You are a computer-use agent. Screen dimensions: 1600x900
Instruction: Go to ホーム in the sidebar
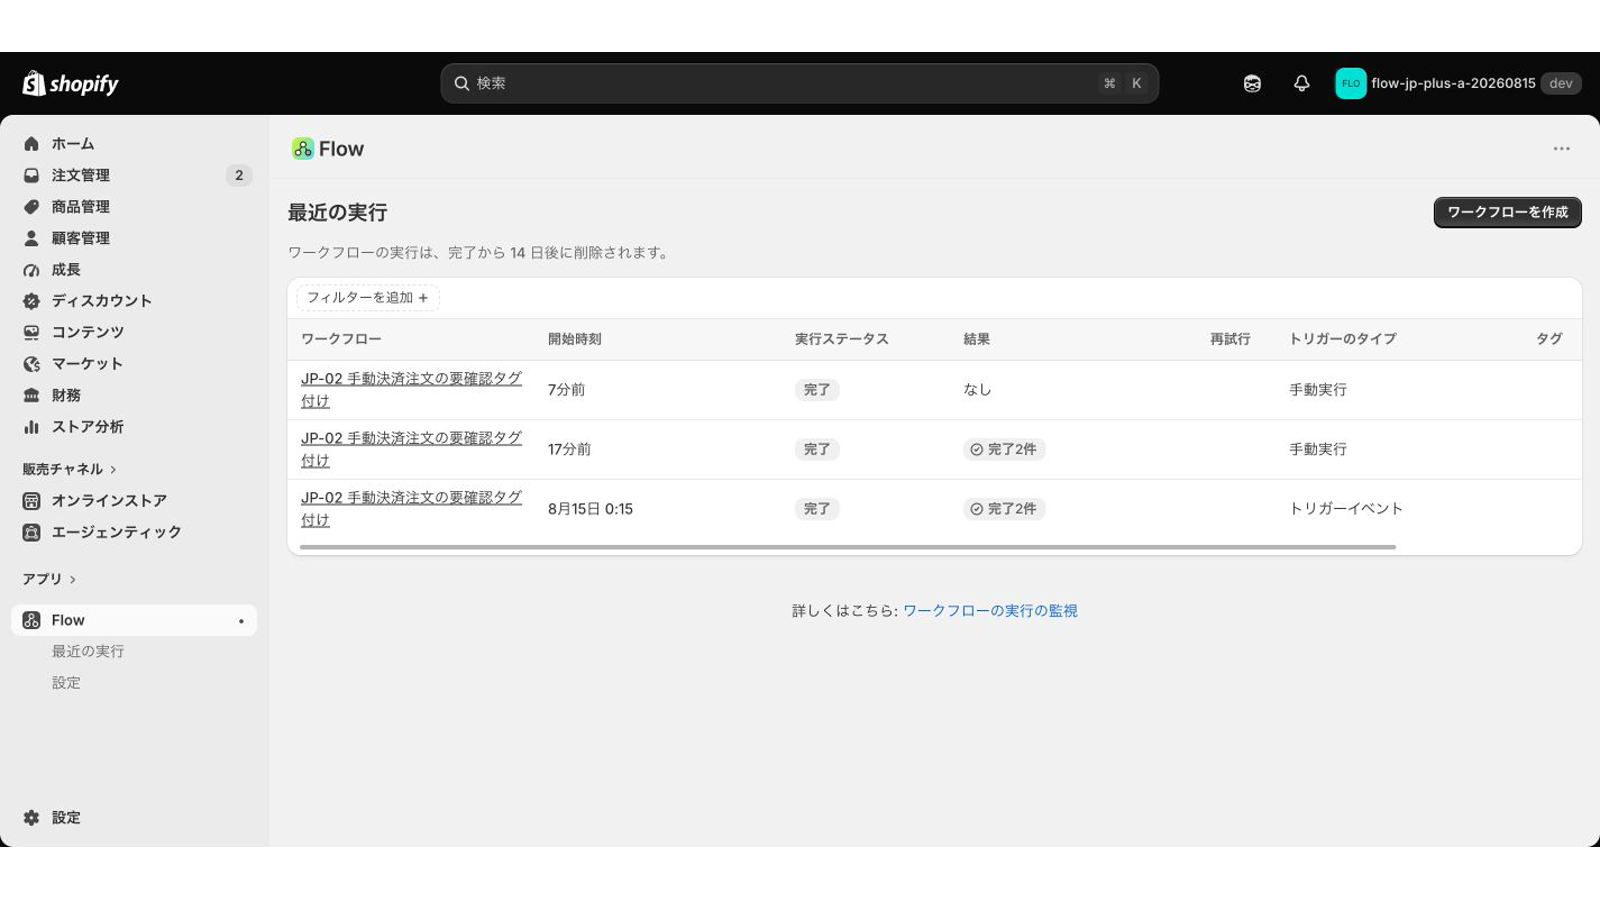pyautogui.click(x=73, y=144)
